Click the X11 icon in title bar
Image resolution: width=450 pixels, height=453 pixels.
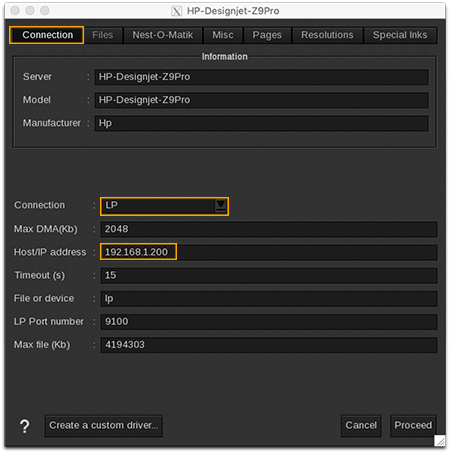[x=176, y=11]
